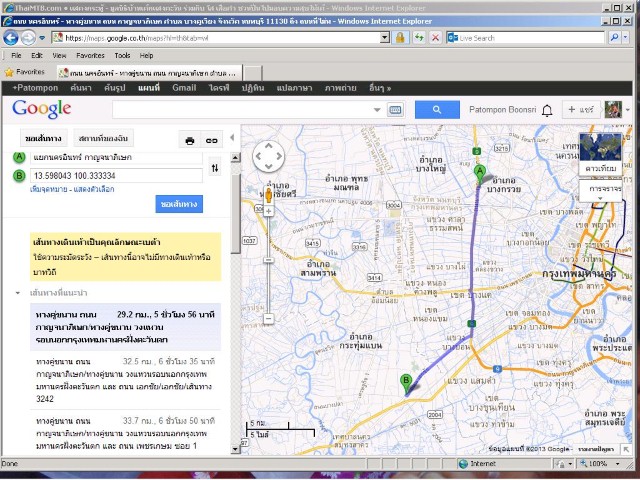Click the directions panel scroll down arrow

click(x=236, y=449)
